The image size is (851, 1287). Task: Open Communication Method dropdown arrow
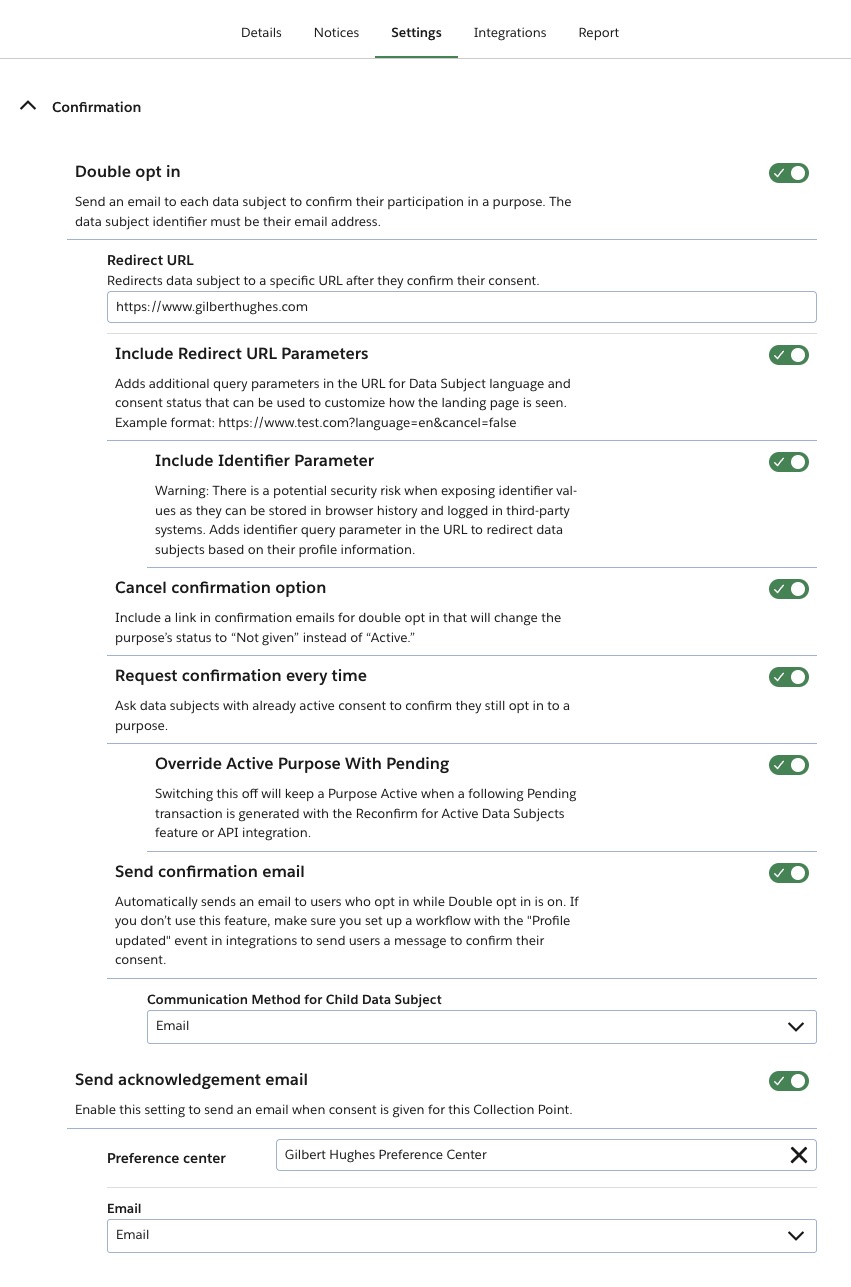[796, 1027]
